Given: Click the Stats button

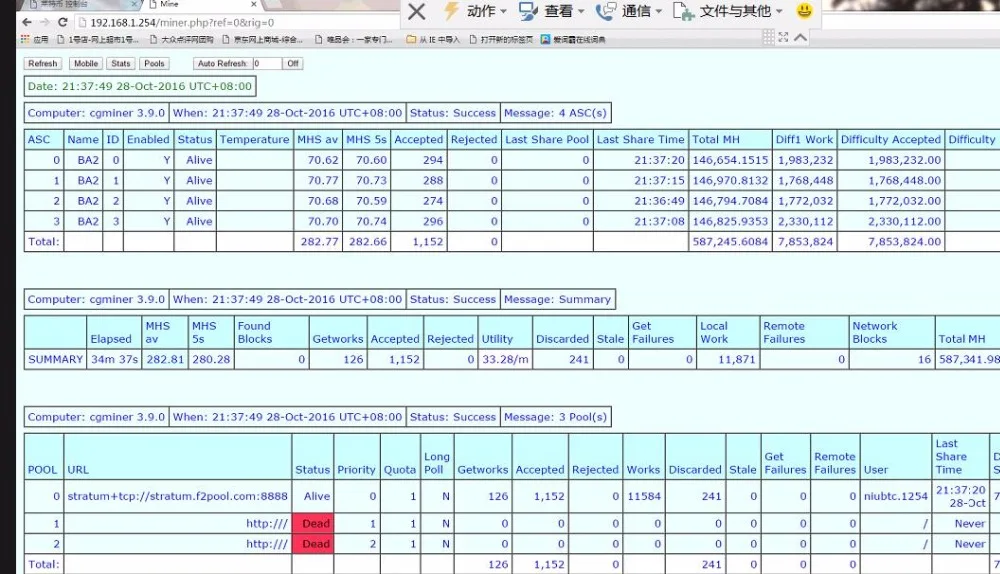Looking at the screenshot, I should pos(121,64).
